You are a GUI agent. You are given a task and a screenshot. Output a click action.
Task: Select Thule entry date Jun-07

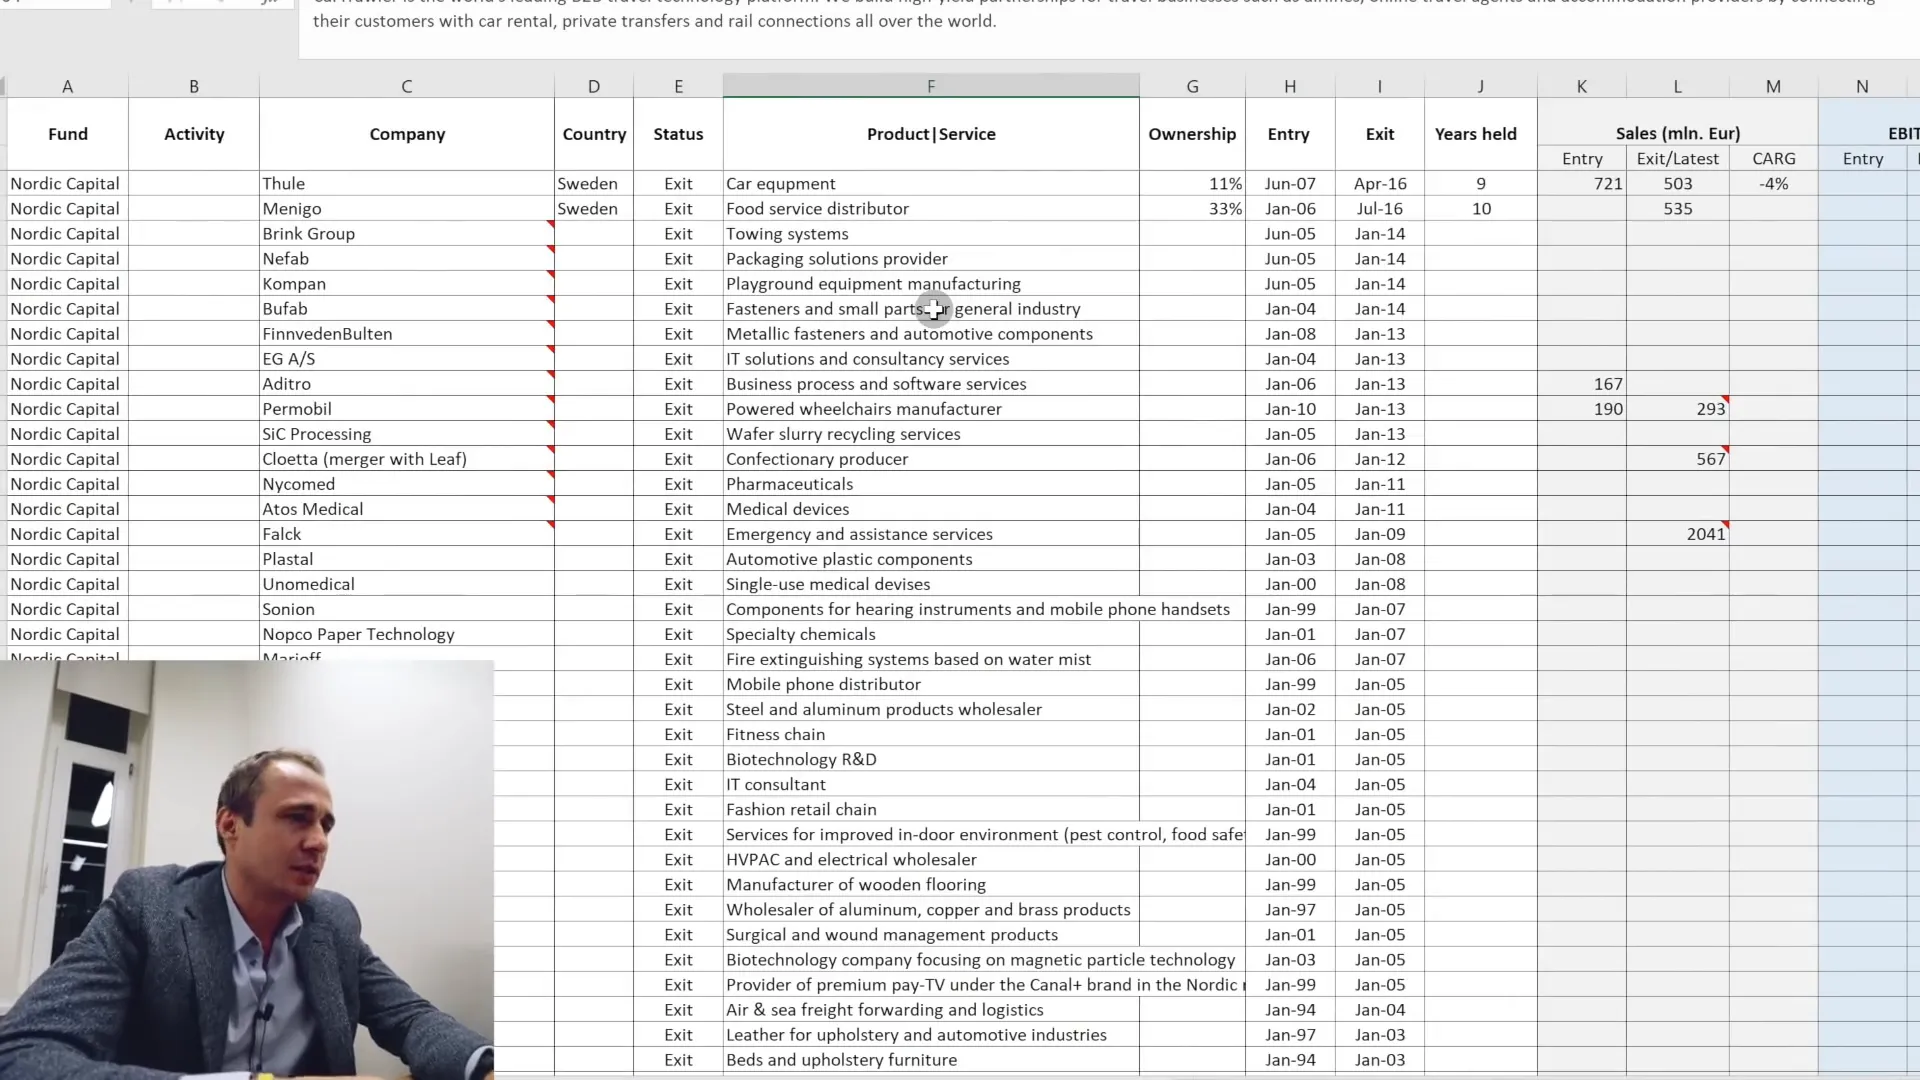pos(1290,184)
